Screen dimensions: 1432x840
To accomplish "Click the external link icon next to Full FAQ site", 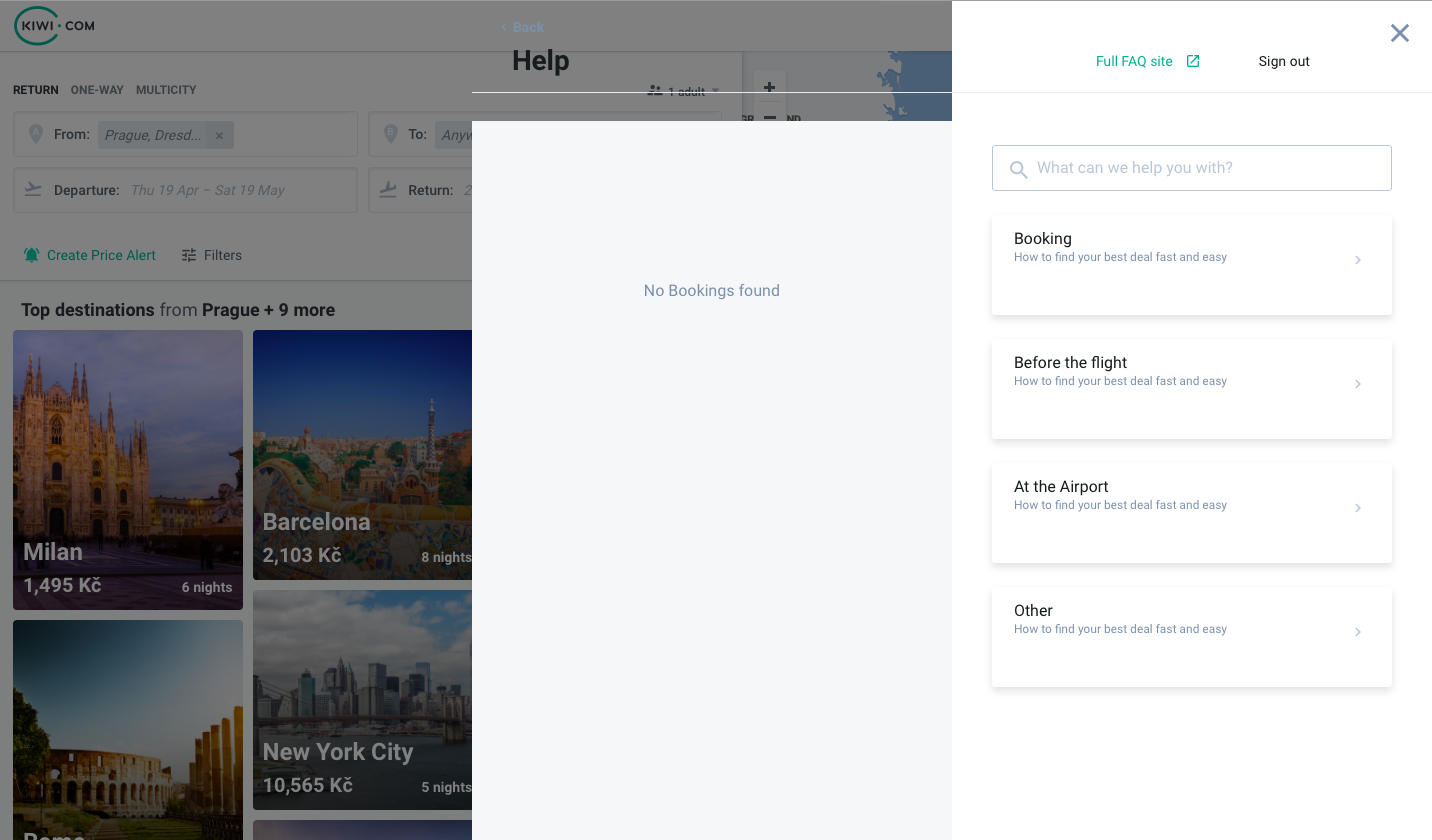I will [x=1192, y=61].
